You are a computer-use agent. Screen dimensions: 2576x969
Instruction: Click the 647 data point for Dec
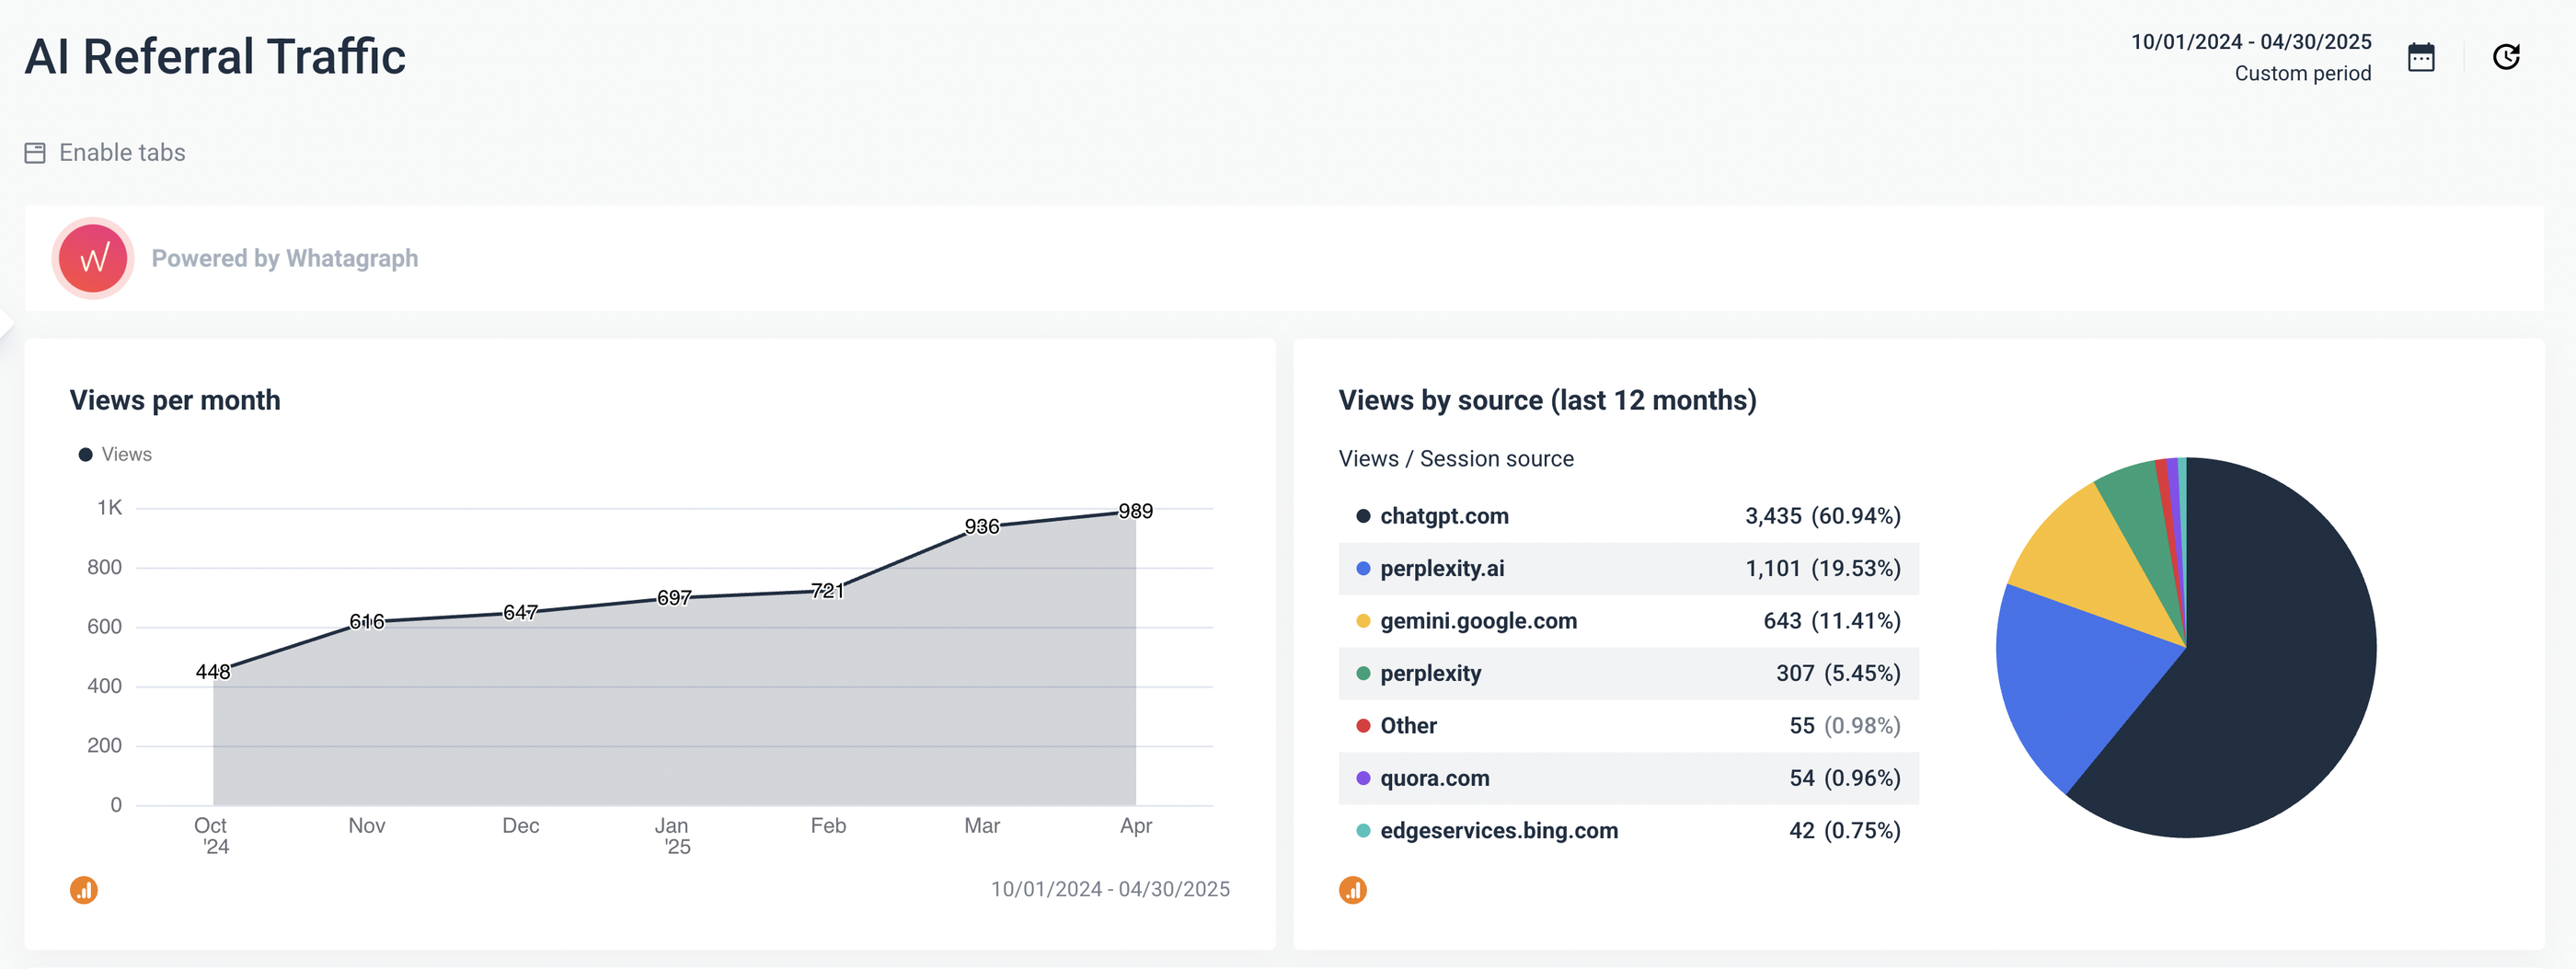coord(521,612)
